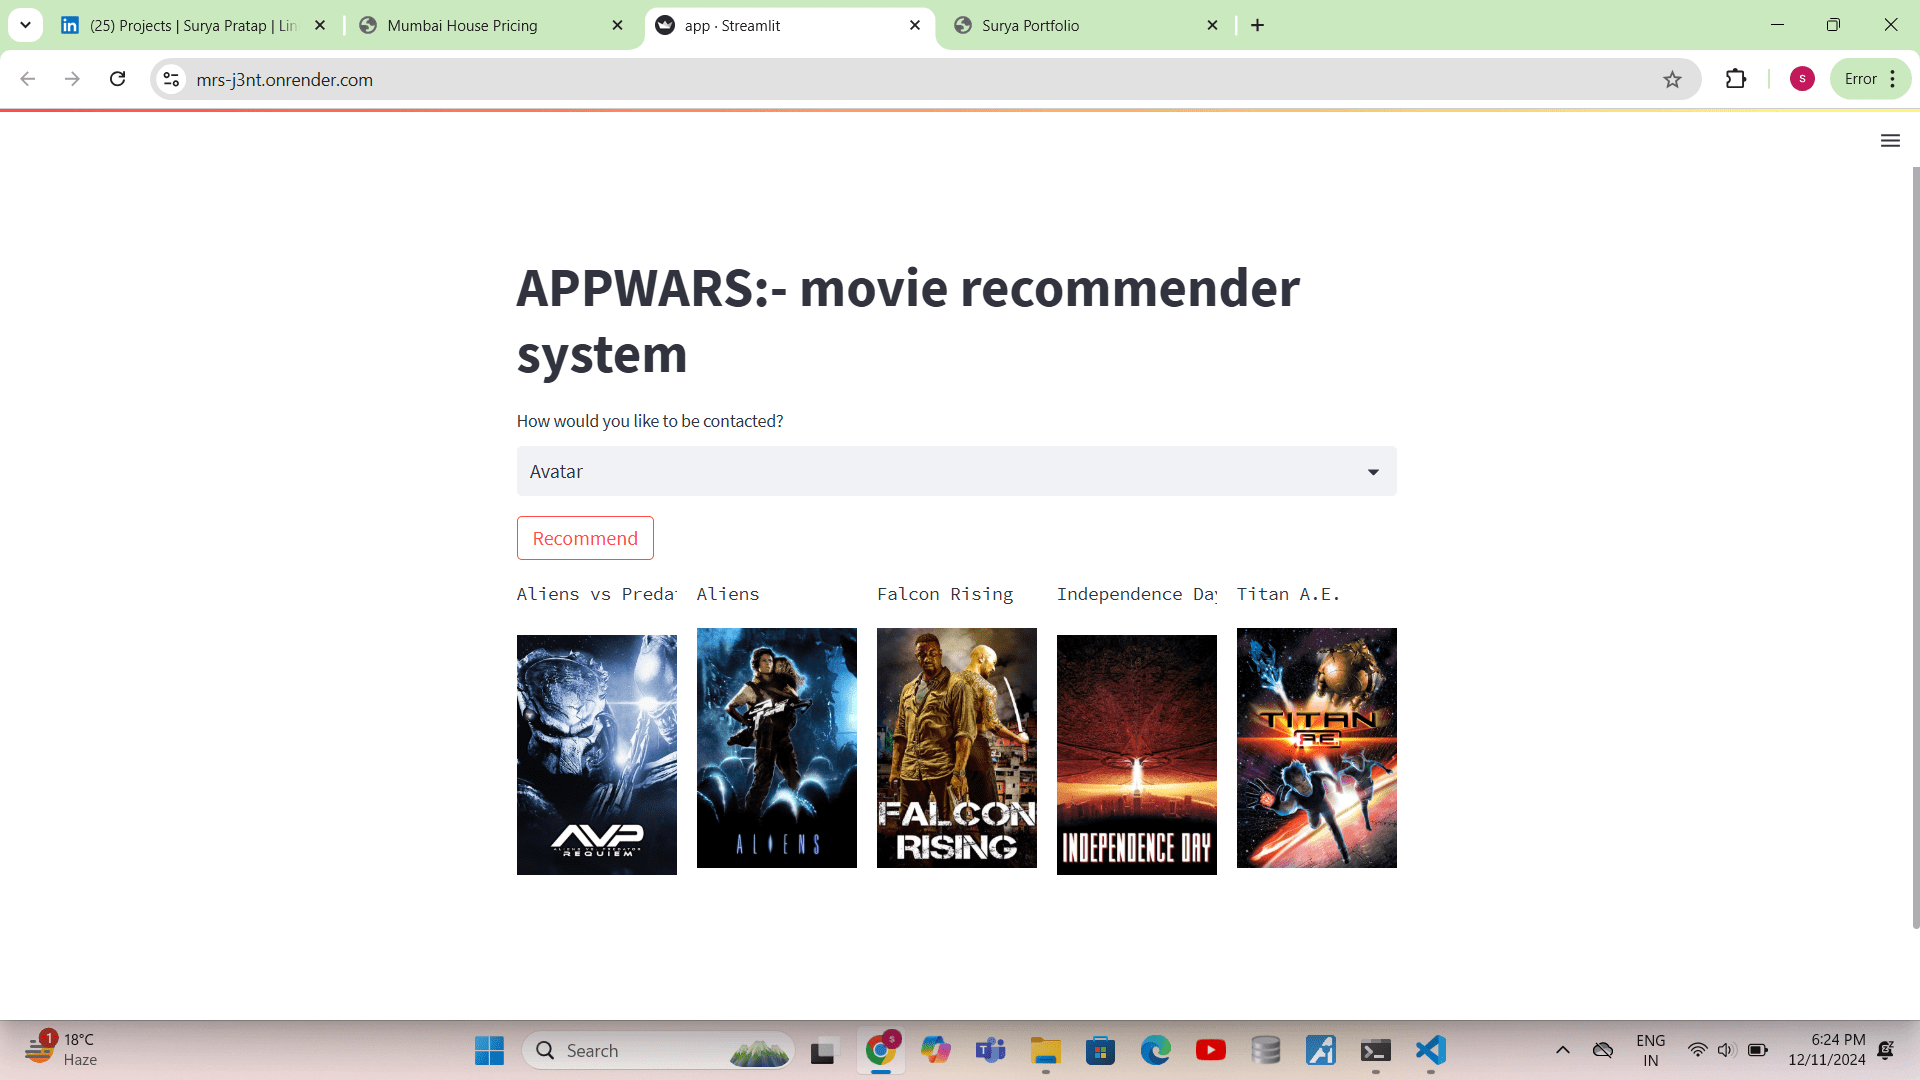Viewport: 1920px width, 1080px height.
Task: Click the Titan A.E. movie poster
Action: [x=1316, y=748]
